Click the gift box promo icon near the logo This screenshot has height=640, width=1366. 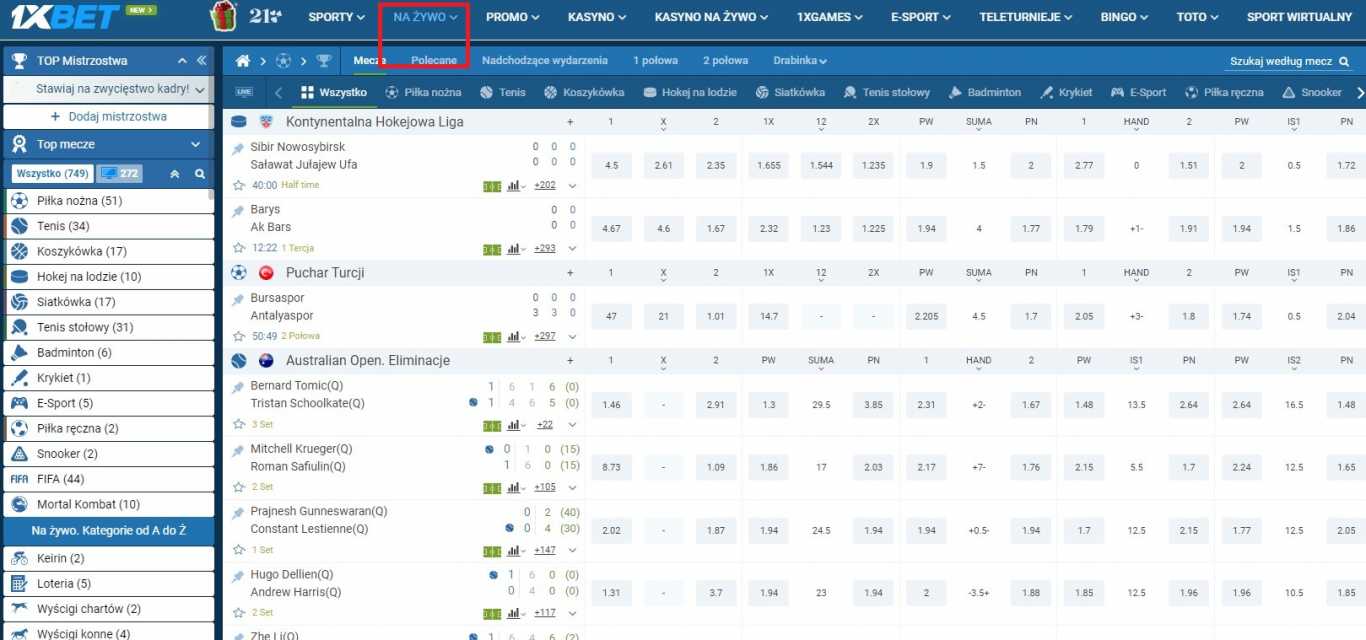coord(221,16)
